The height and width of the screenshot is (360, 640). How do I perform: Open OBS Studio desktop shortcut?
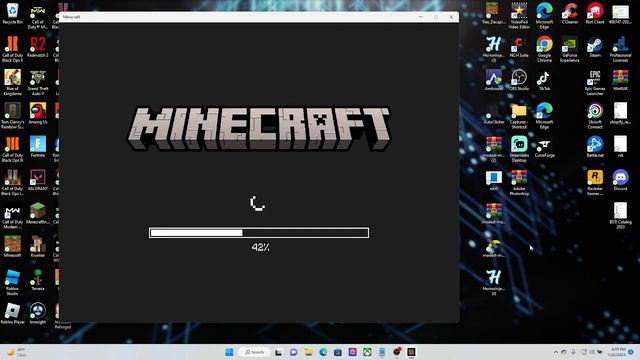[x=519, y=80]
